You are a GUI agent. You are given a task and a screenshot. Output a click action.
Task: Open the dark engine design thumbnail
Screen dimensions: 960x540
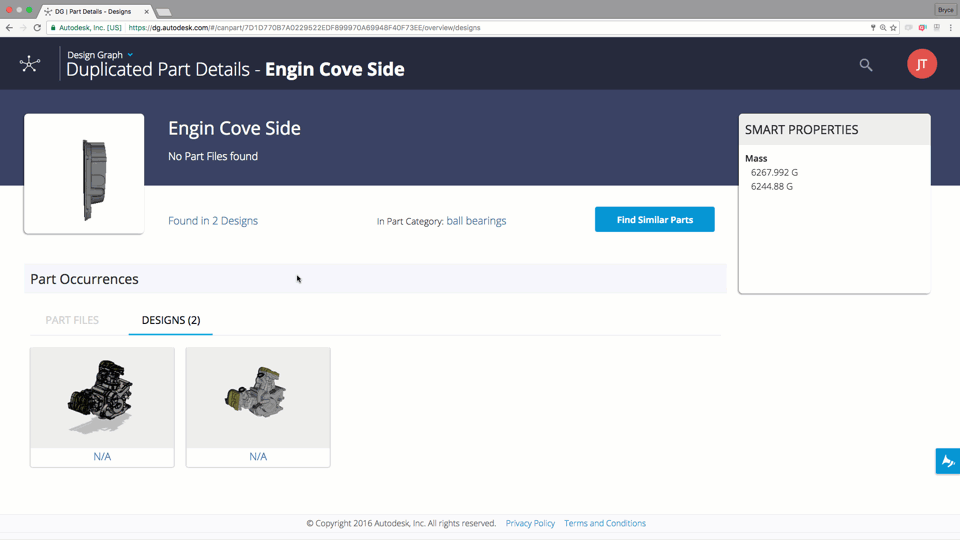(x=102, y=397)
